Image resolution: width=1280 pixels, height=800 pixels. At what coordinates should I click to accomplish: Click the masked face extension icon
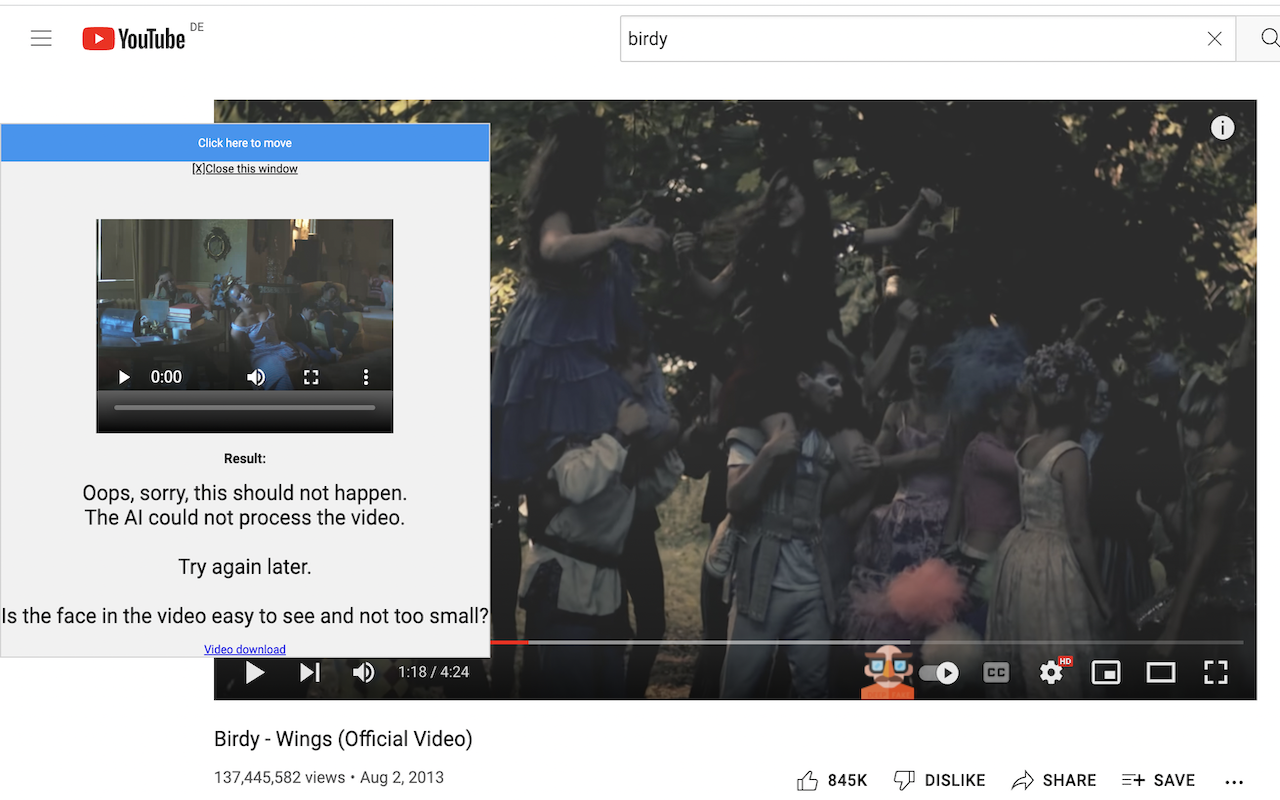click(x=888, y=672)
